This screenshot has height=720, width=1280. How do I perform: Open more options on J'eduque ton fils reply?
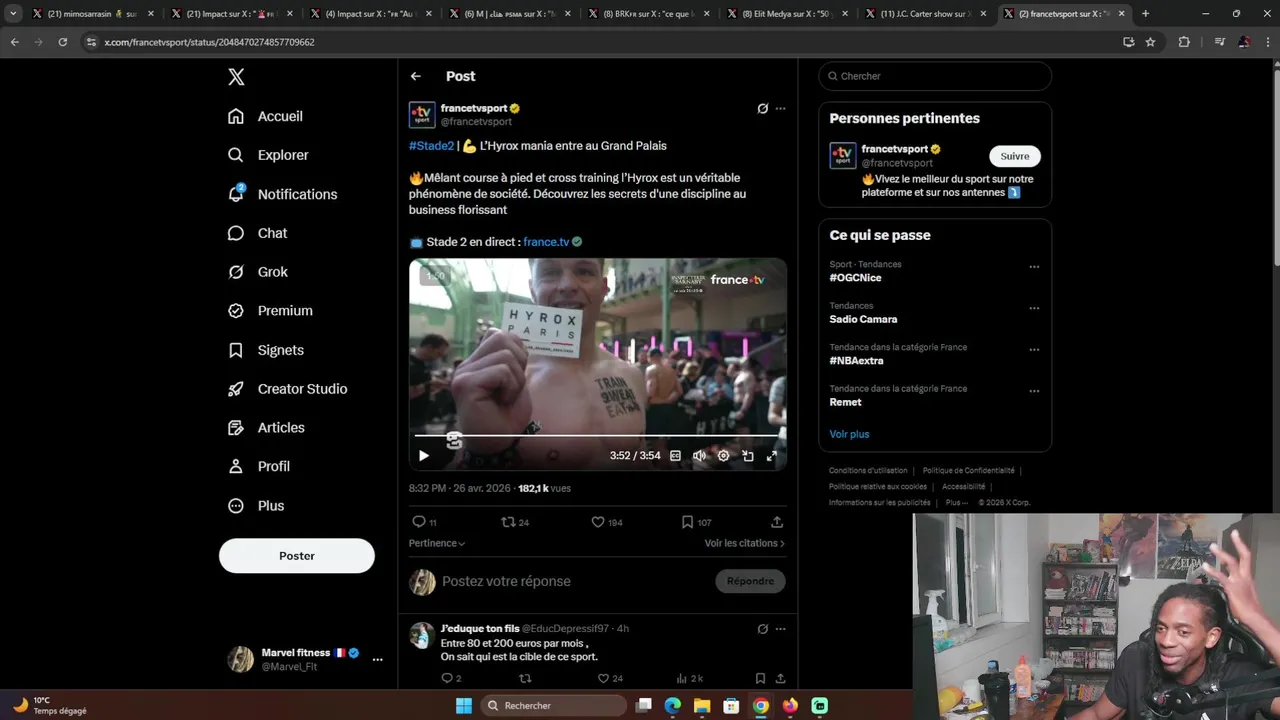[x=780, y=629]
